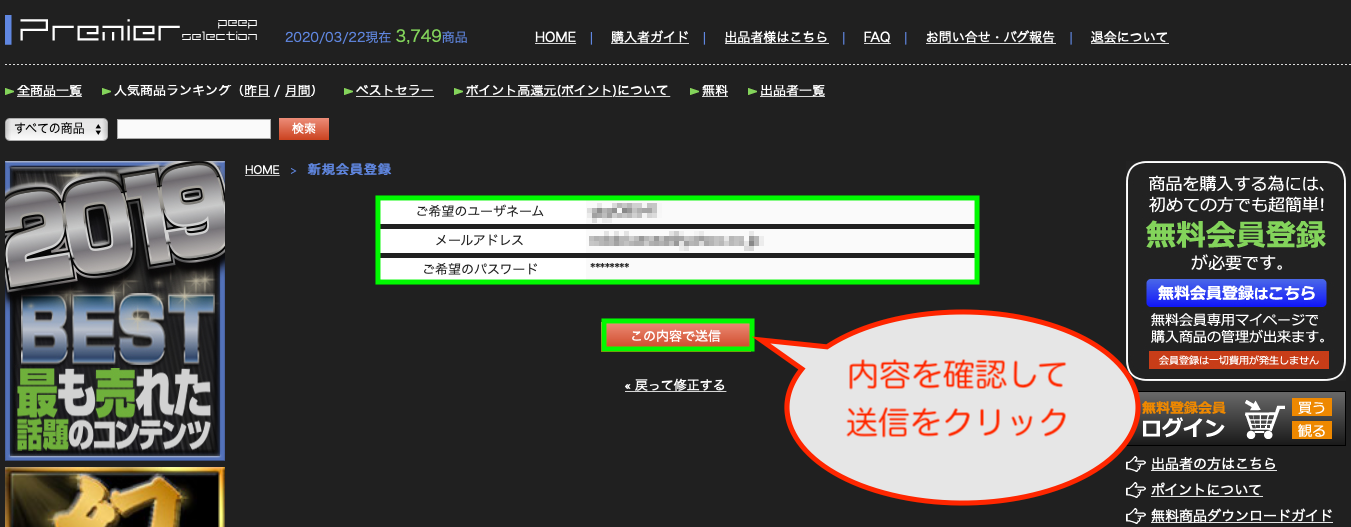Click the 観る button beside the cart

(x=1311, y=431)
